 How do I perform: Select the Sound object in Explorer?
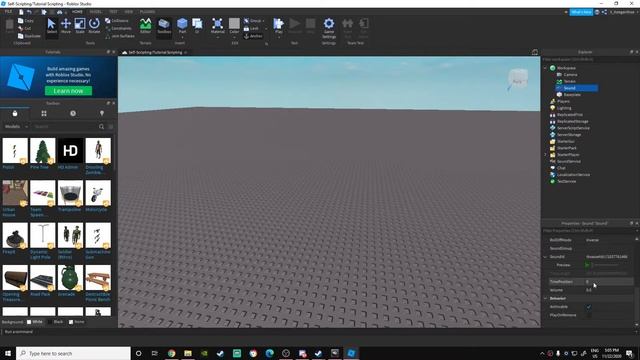point(576,88)
